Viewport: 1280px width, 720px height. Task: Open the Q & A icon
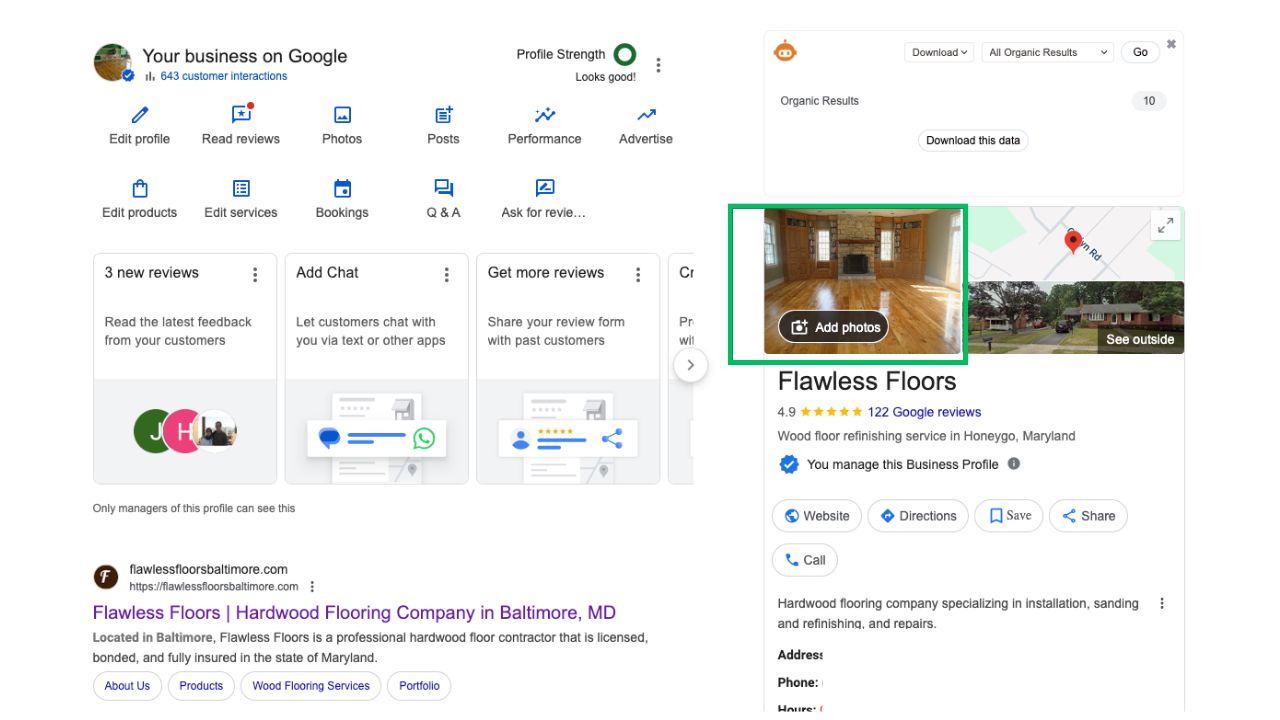442,187
